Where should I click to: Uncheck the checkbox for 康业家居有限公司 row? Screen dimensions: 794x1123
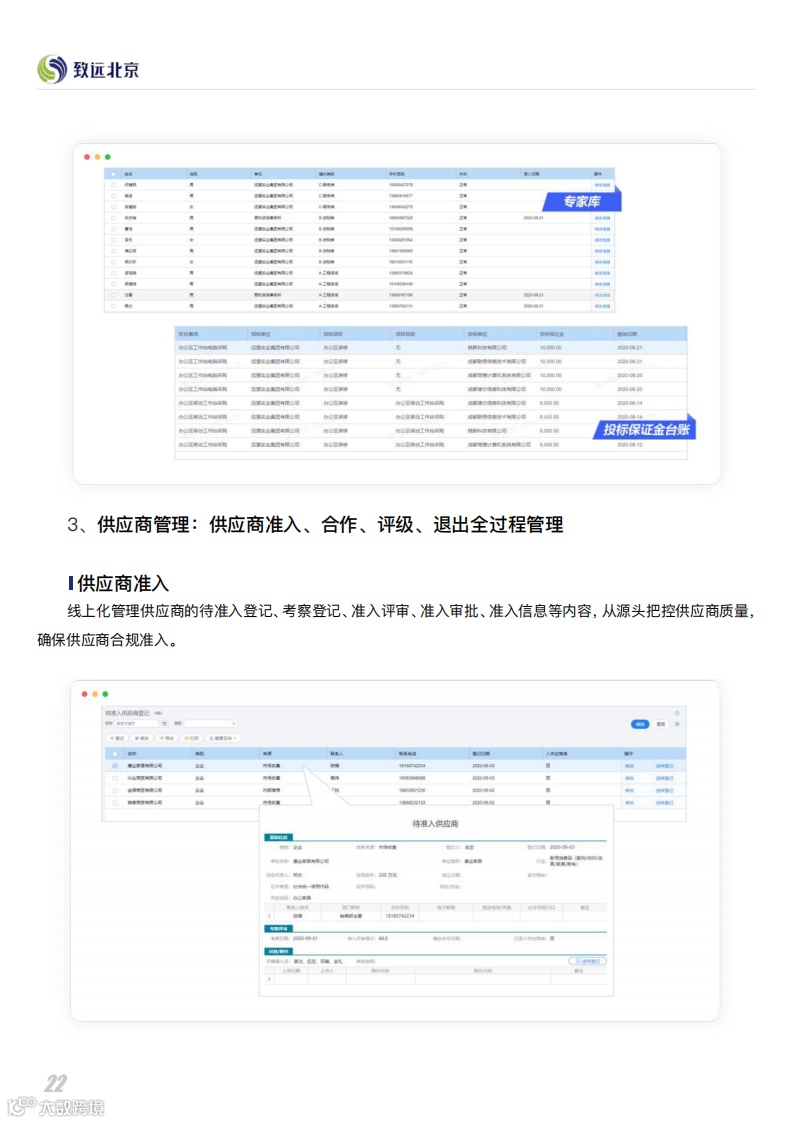coord(115,766)
